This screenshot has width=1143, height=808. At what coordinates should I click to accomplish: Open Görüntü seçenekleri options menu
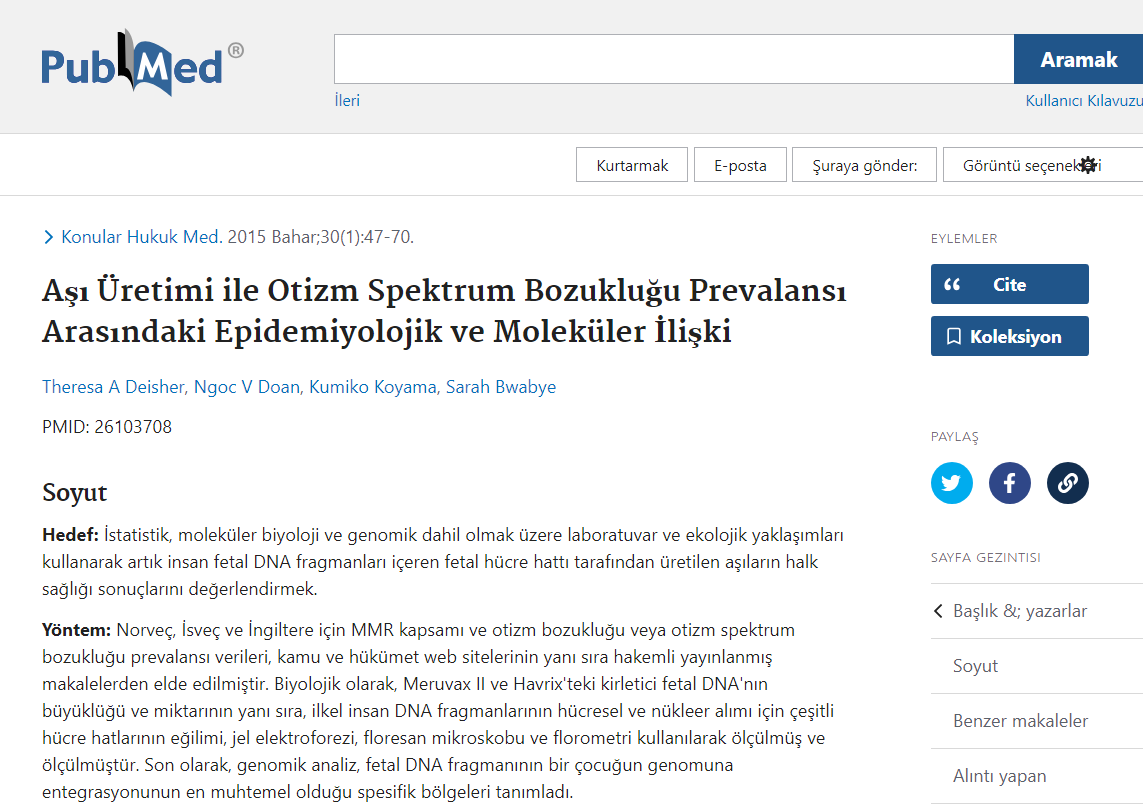pos(1030,165)
